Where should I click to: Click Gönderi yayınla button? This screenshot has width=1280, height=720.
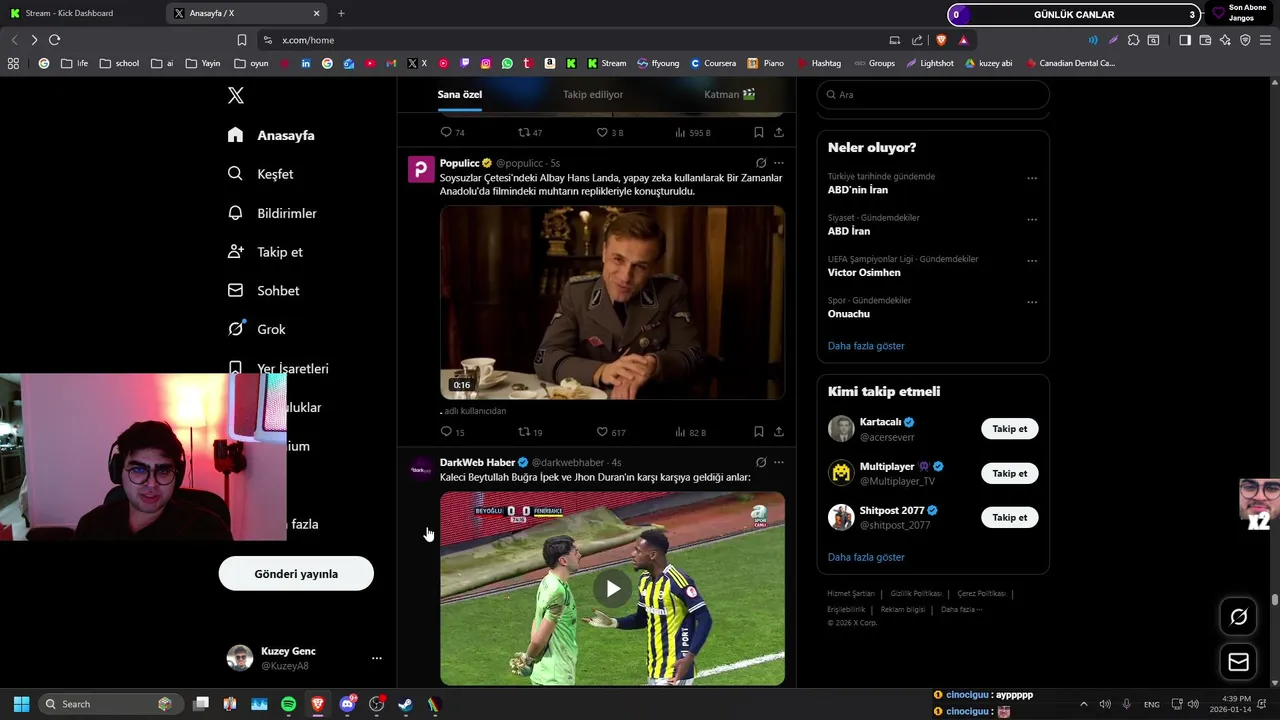296,574
